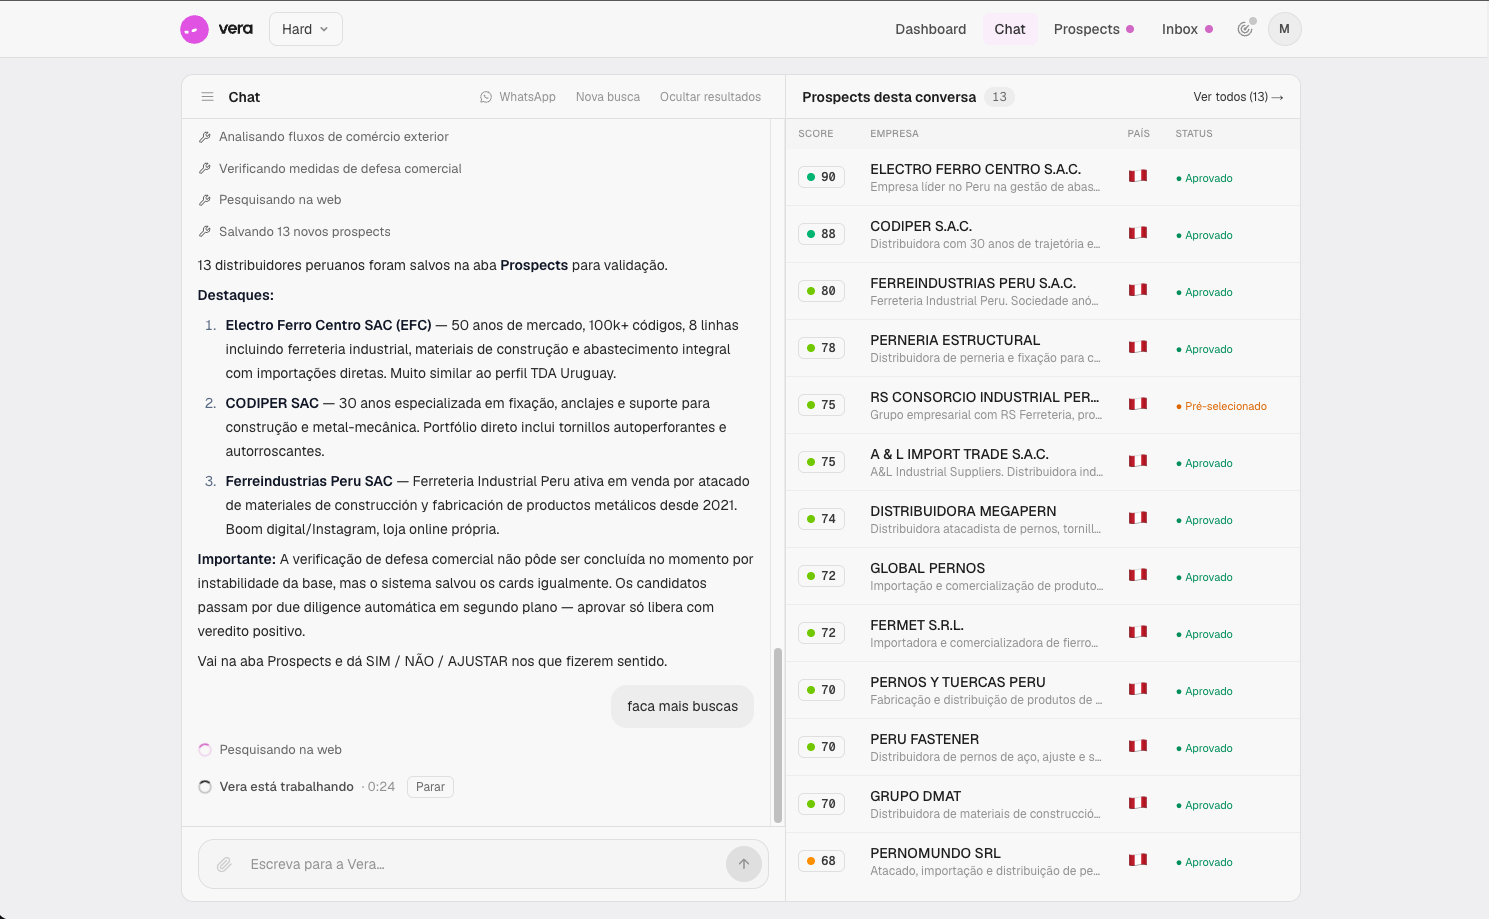The width and height of the screenshot is (1489, 919).
Task: Click the Parar button
Action: point(430,787)
